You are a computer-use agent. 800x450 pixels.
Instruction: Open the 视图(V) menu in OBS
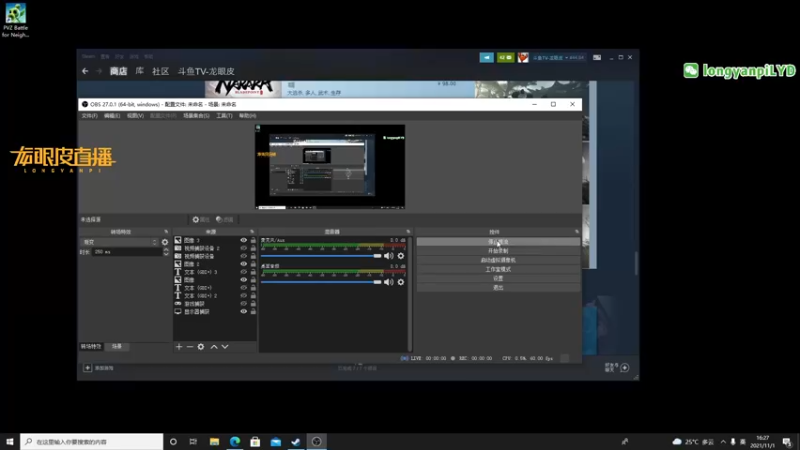tap(135, 116)
